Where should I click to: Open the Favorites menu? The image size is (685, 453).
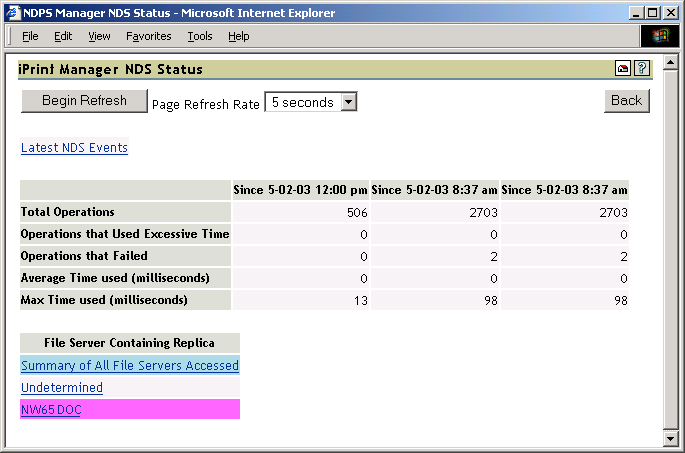click(148, 36)
